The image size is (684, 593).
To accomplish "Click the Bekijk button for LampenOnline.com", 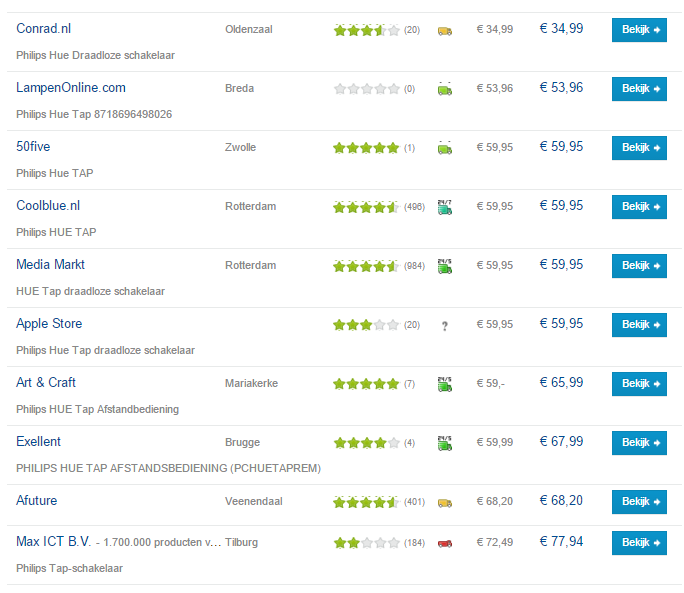I will click(x=639, y=89).
